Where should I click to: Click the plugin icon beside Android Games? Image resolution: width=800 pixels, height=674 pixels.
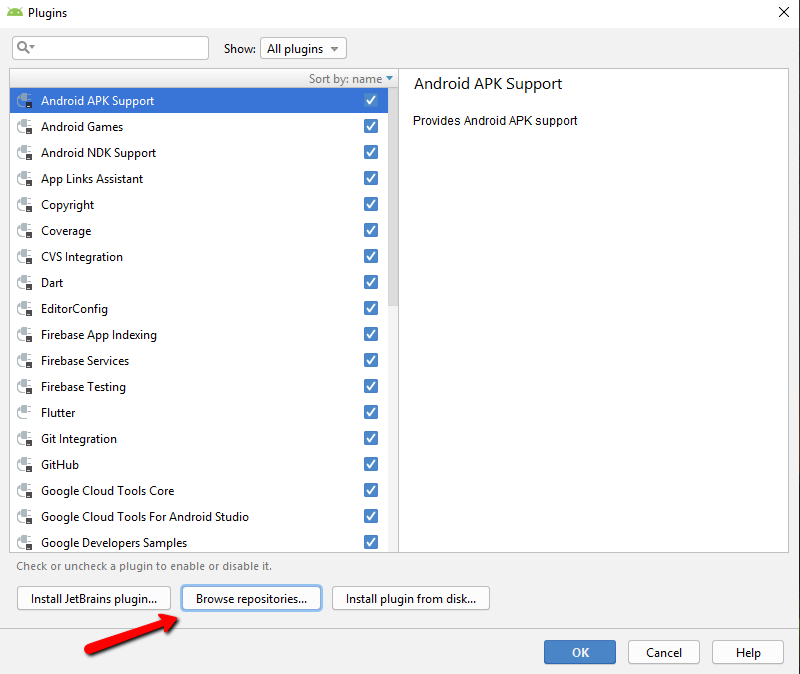click(x=24, y=127)
